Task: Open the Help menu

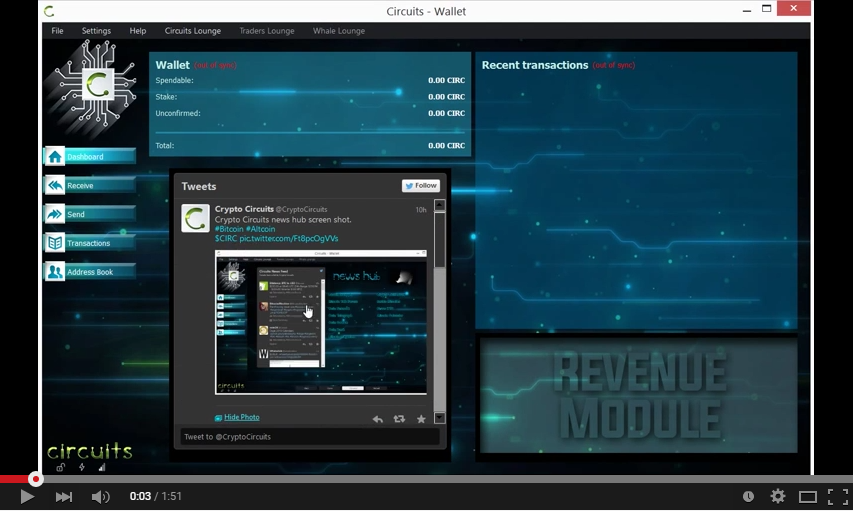Action: (138, 31)
